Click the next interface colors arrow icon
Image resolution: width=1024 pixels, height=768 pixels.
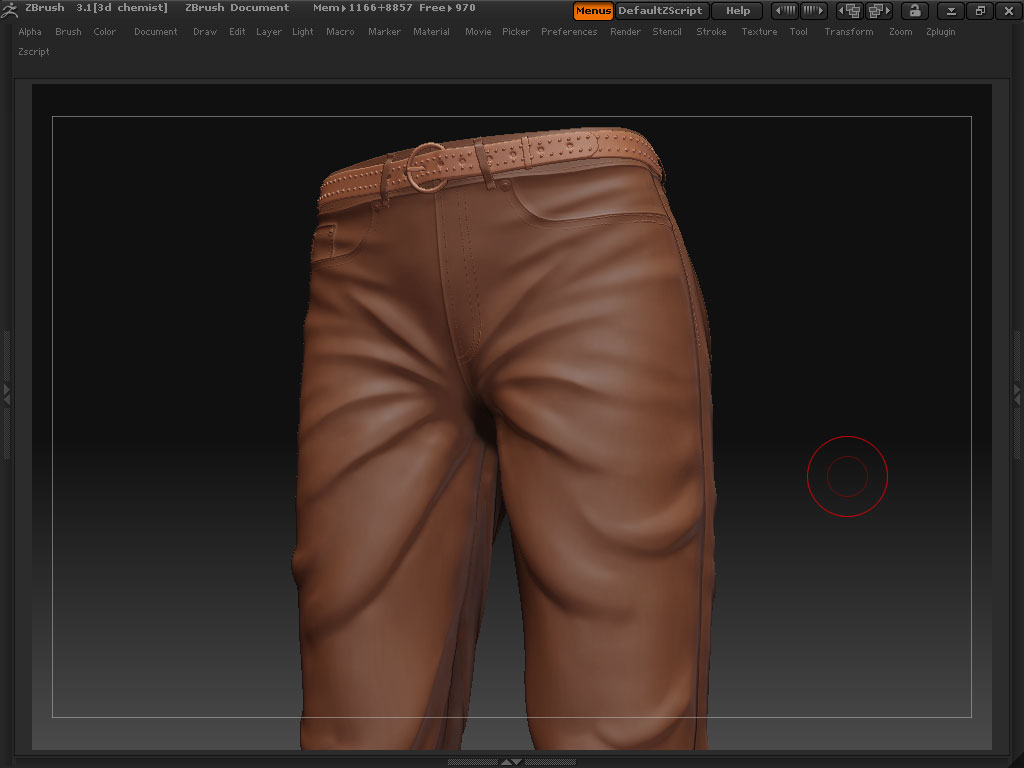coord(814,10)
